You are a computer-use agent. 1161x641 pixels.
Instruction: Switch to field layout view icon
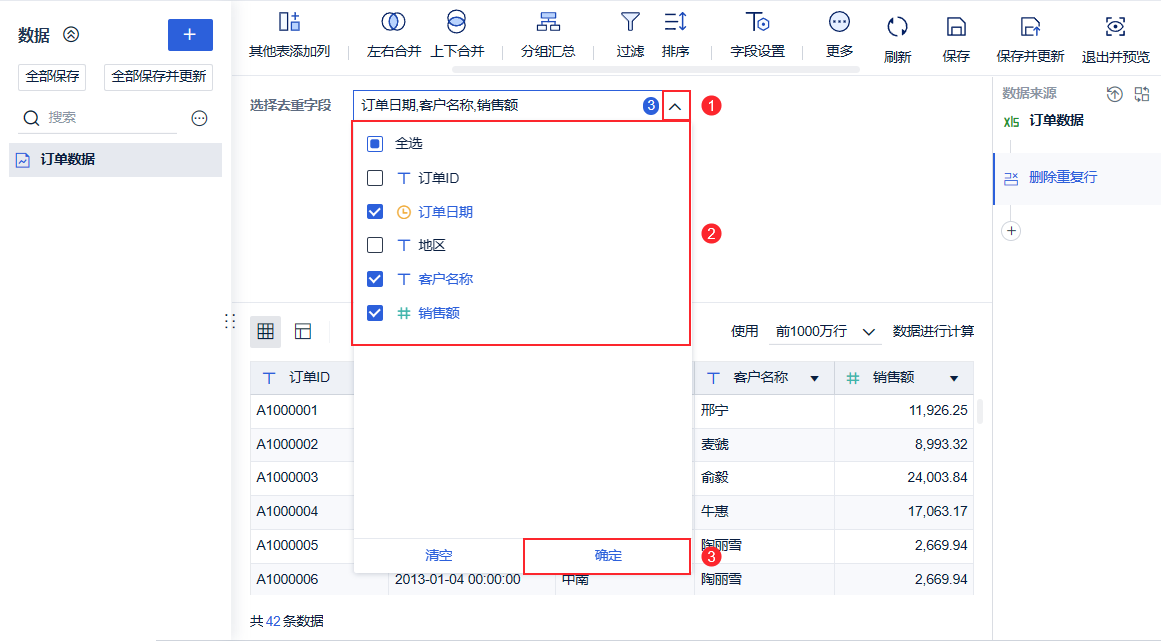tap(303, 331)
